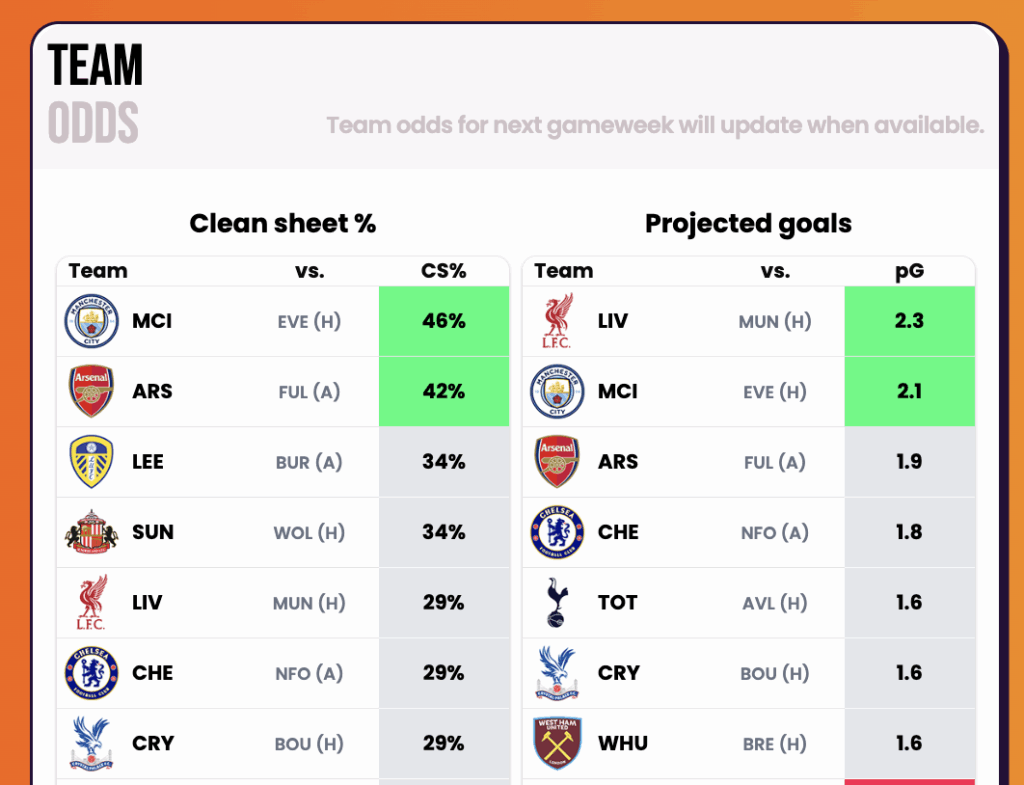The height and width of the screenshot is (785, 1024).
Task: Select the 2.3 projected goals cell for LIV
Action: [x=909, y=322]
